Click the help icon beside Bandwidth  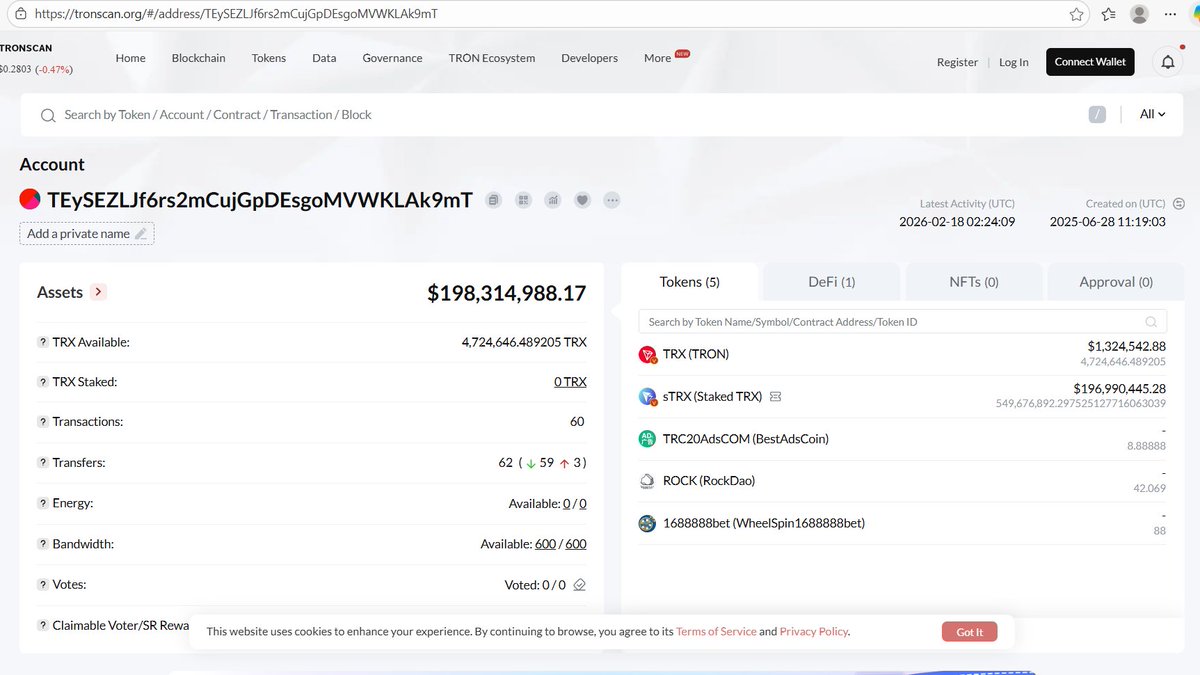click(43, 544)
